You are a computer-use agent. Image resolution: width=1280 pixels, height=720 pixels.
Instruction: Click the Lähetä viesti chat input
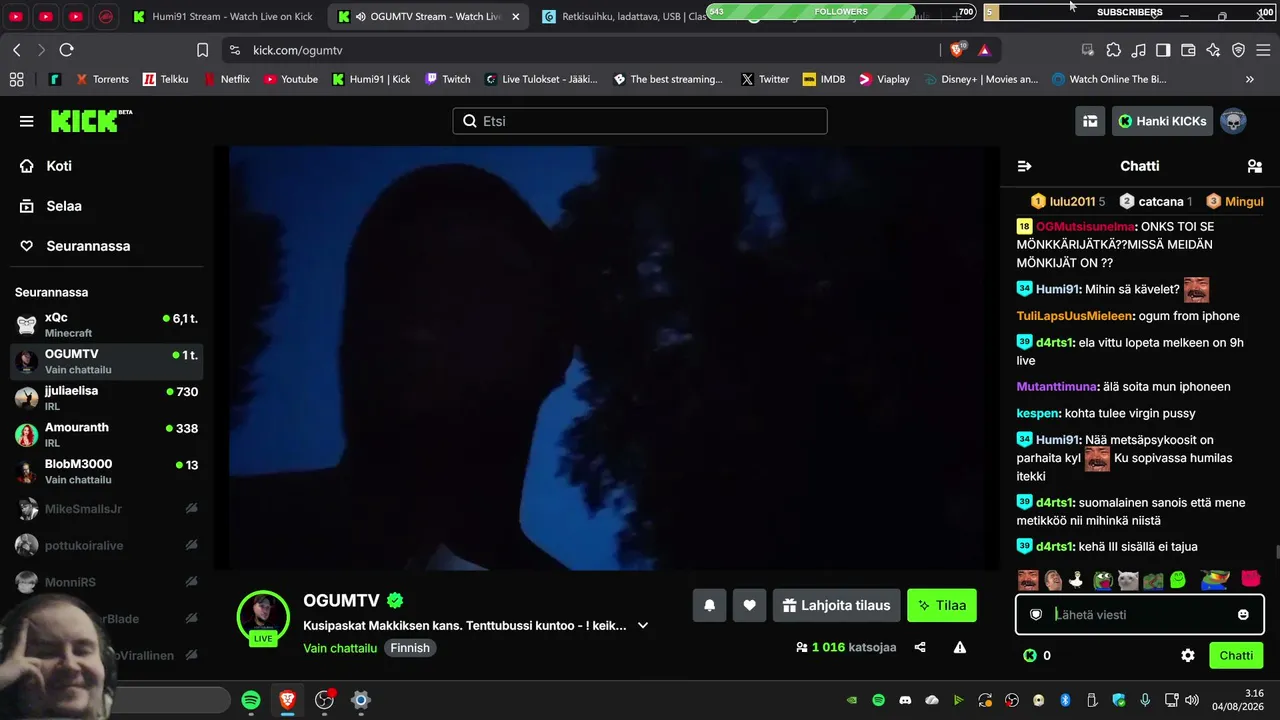coord(1139,614)
